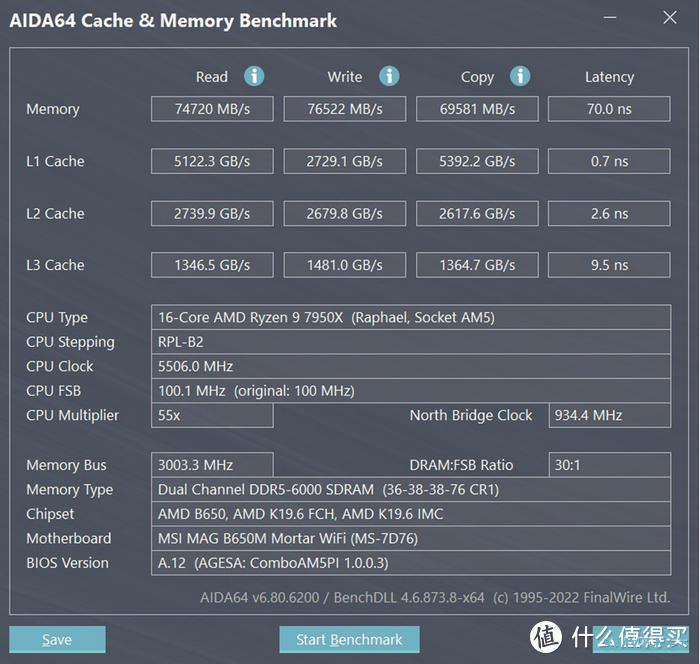Click the AIDA64 Cache & Memory Benchmark title
700x664 pixels.
click(173, 21)
